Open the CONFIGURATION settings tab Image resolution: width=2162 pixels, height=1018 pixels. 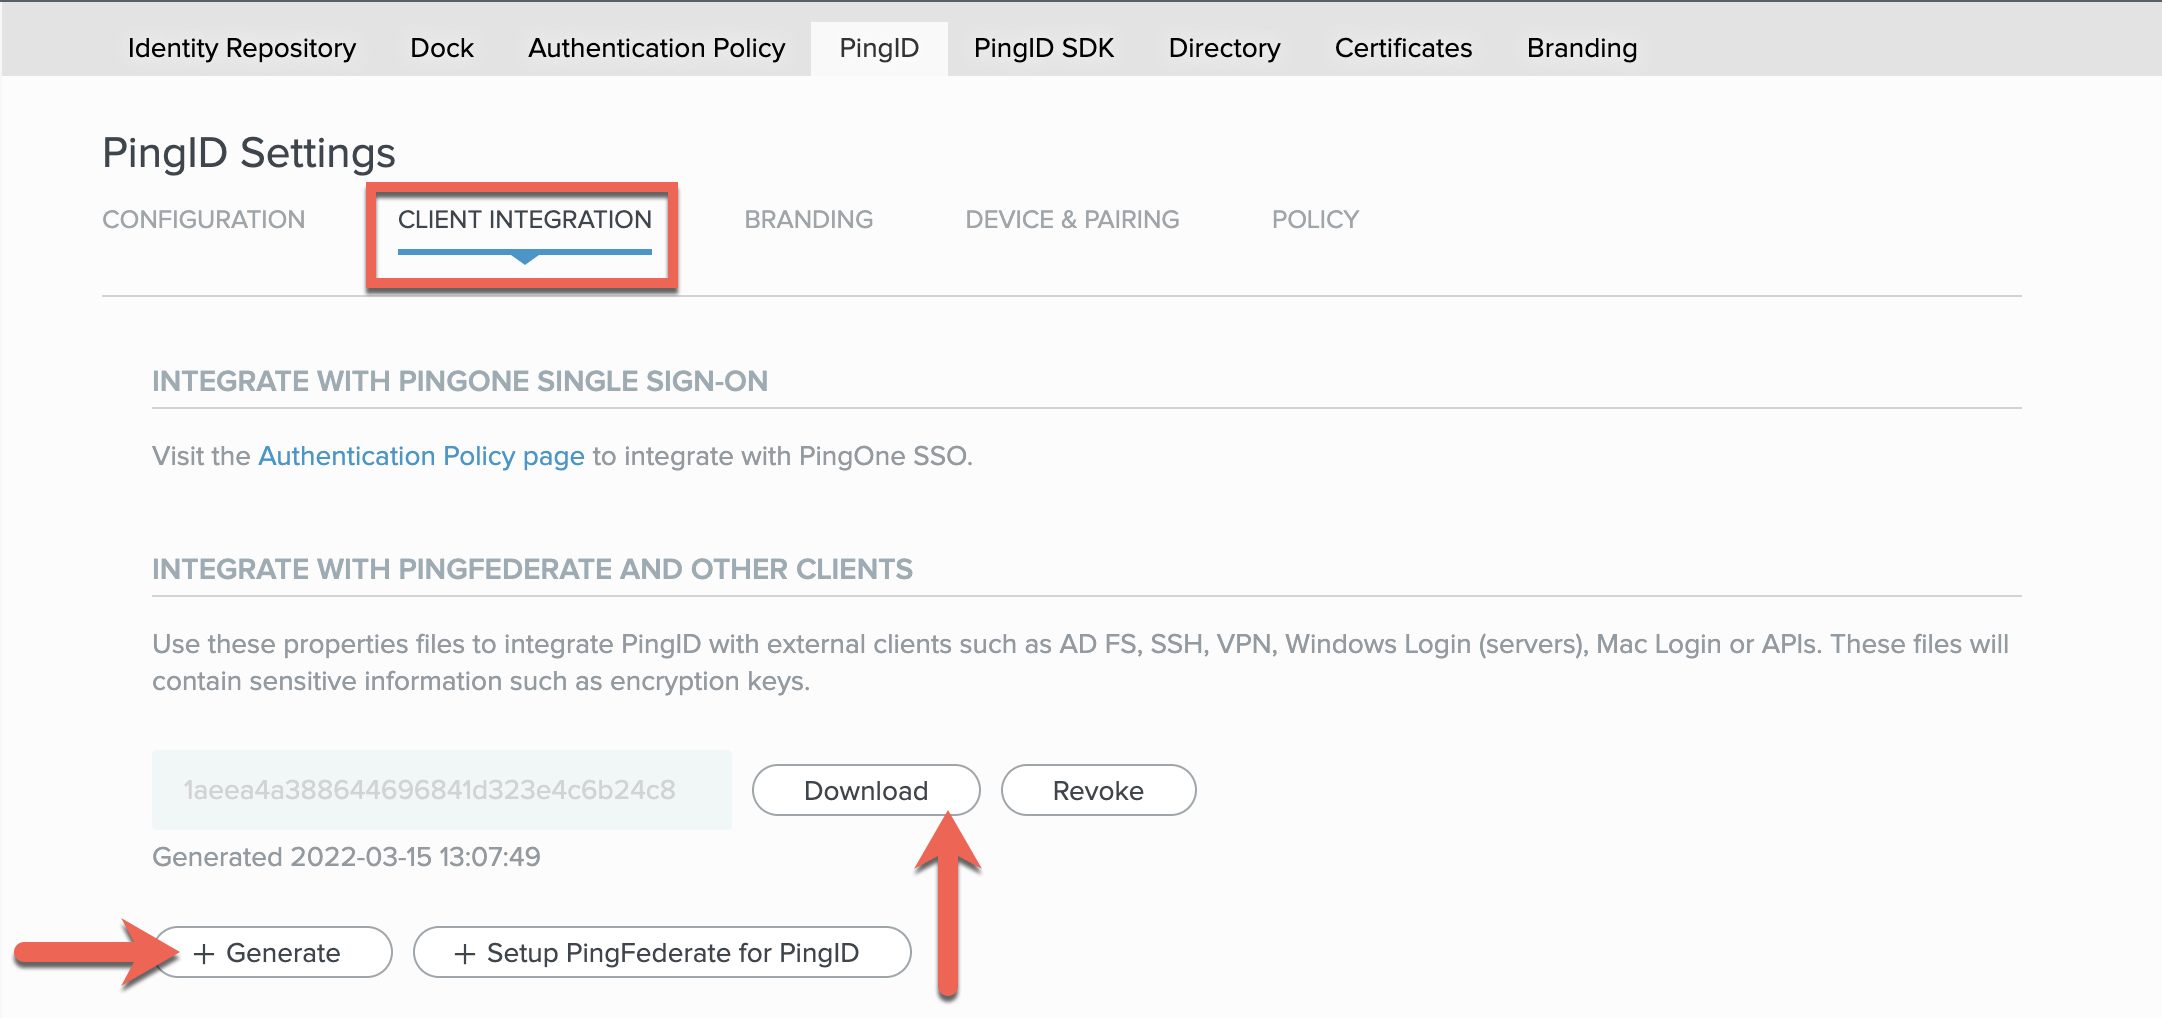(204, 219)
